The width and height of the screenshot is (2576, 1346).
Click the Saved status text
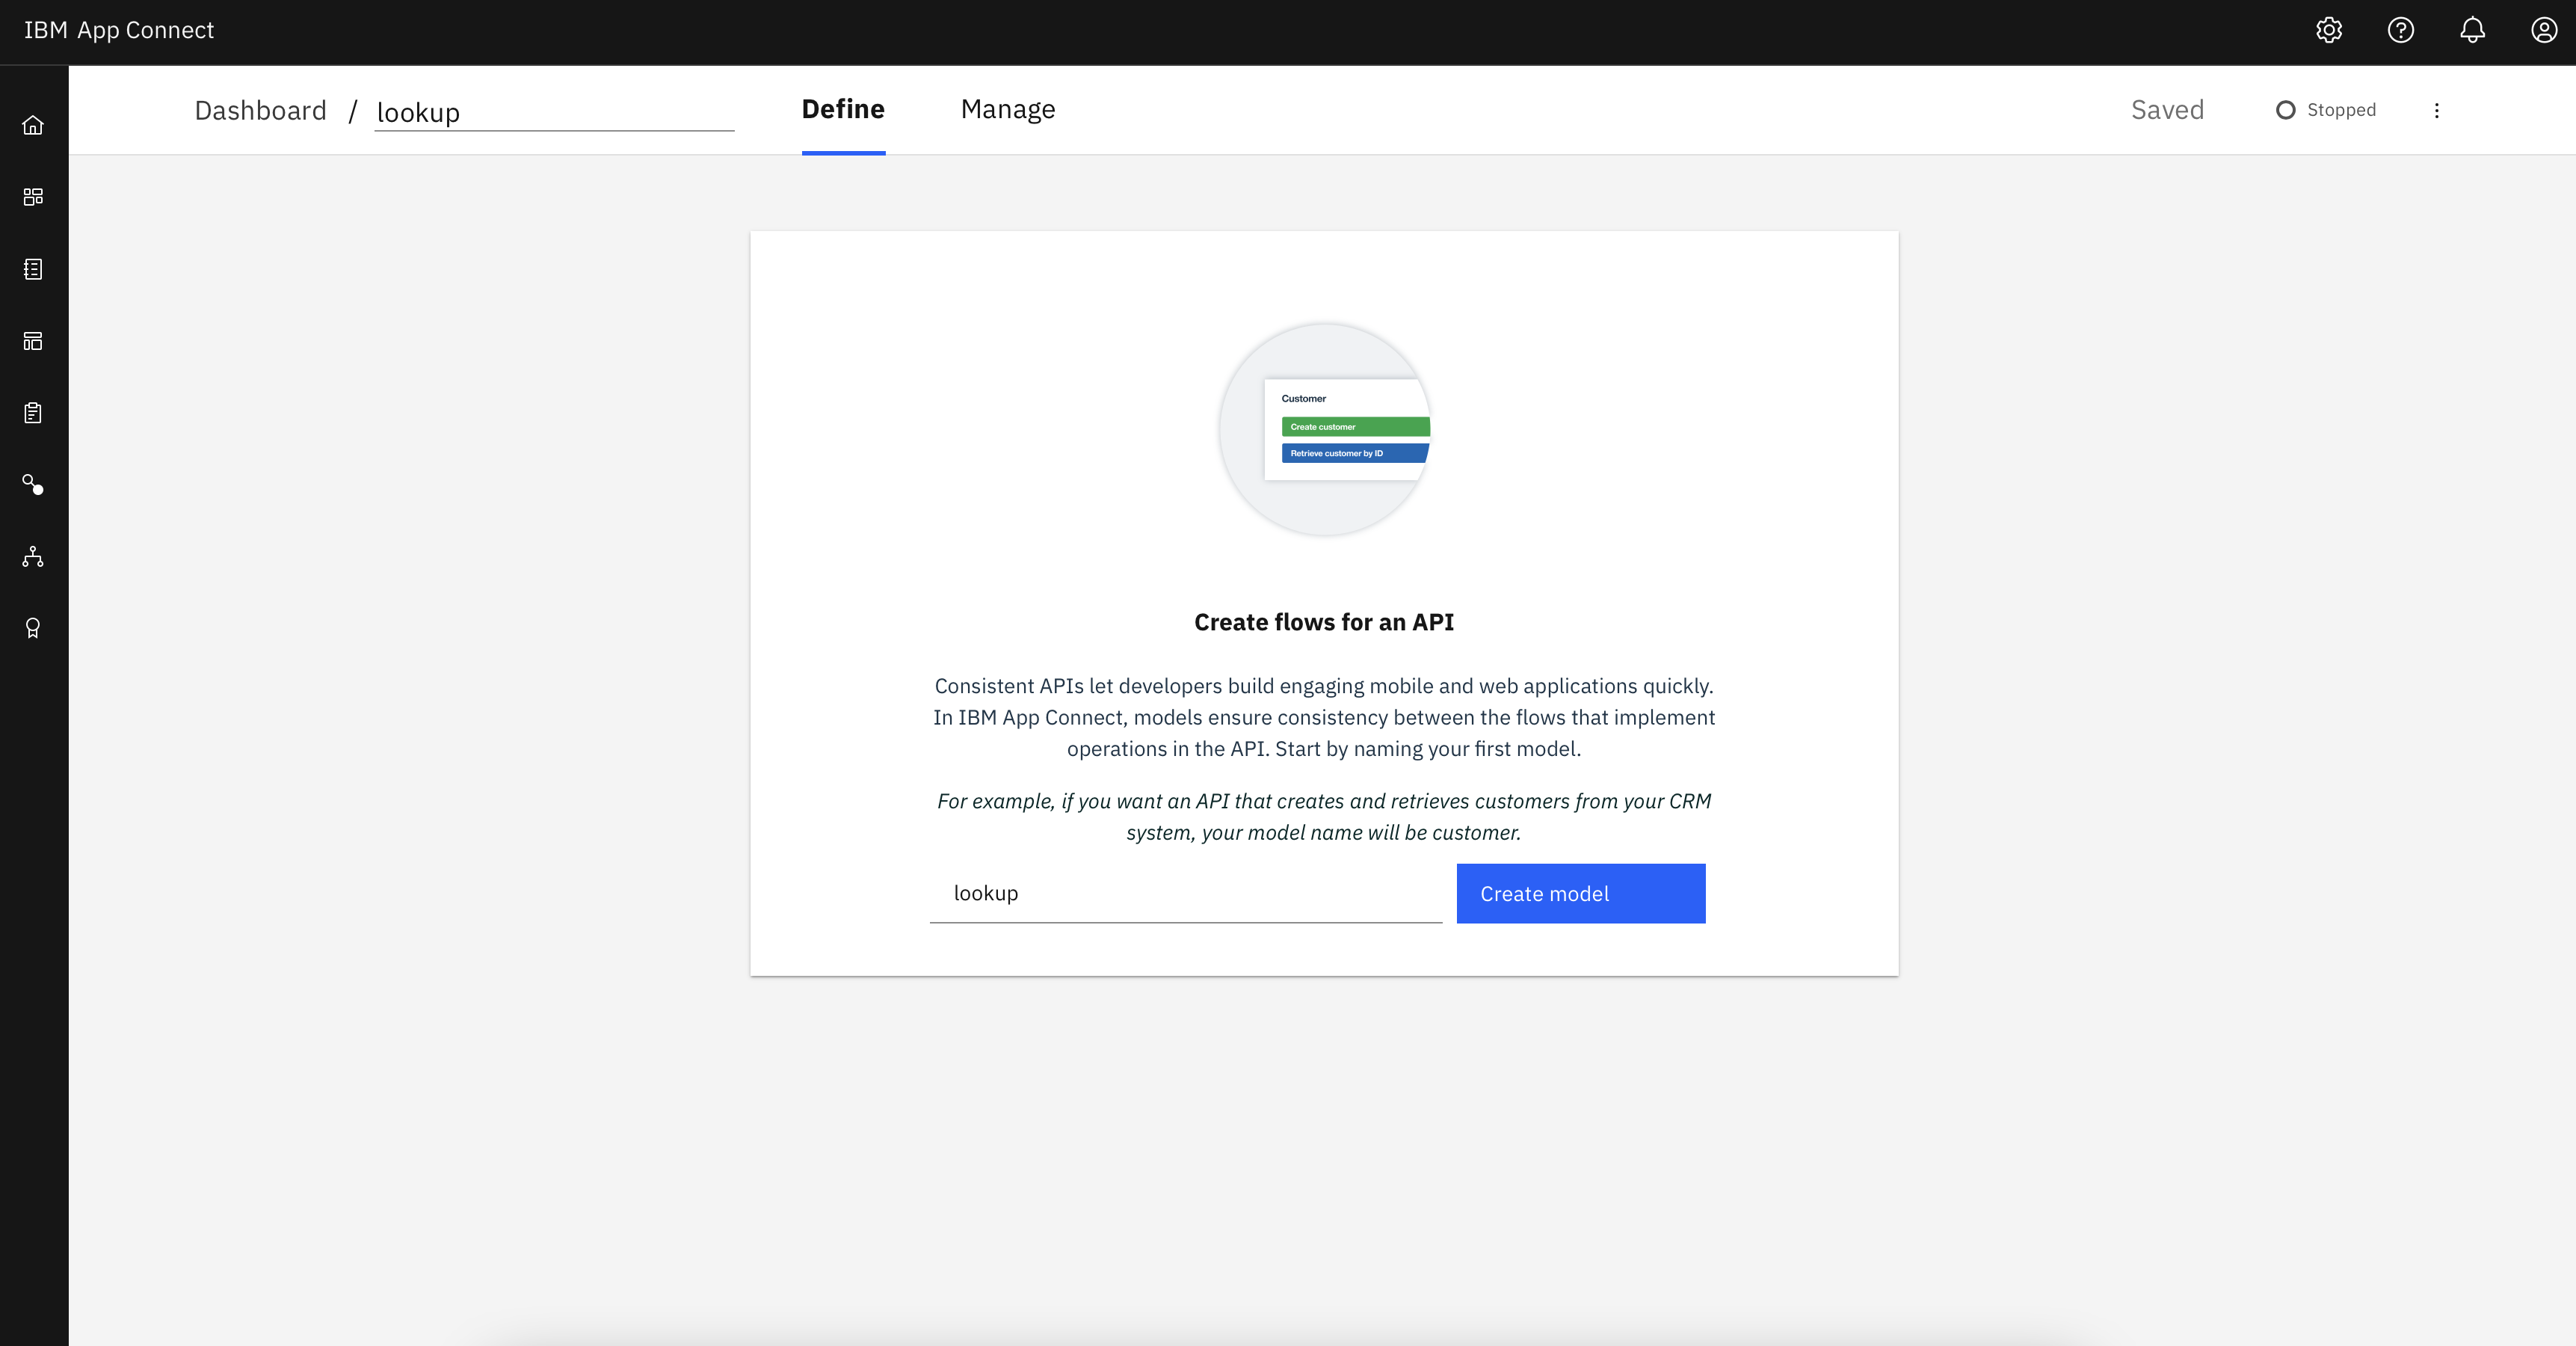coord(2167,110)
